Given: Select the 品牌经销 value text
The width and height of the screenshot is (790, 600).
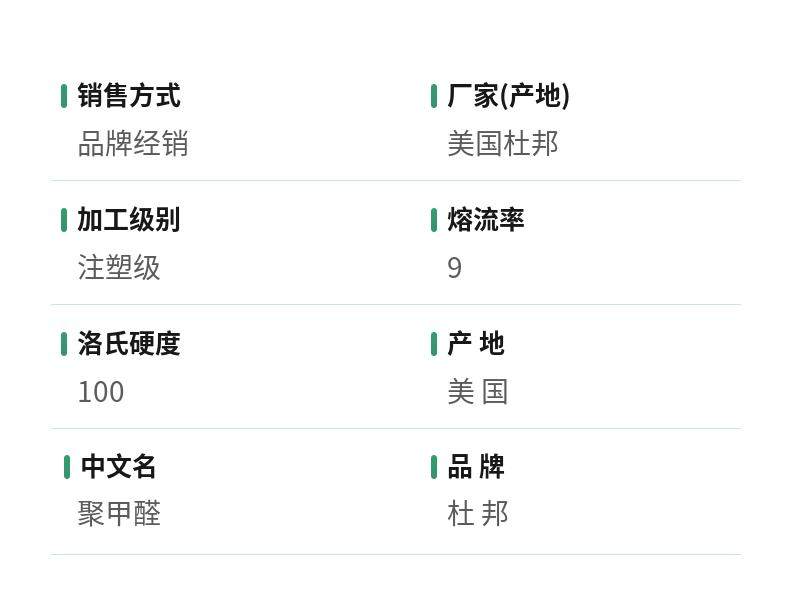Looking at the screenshot, I should pos(133,144).
